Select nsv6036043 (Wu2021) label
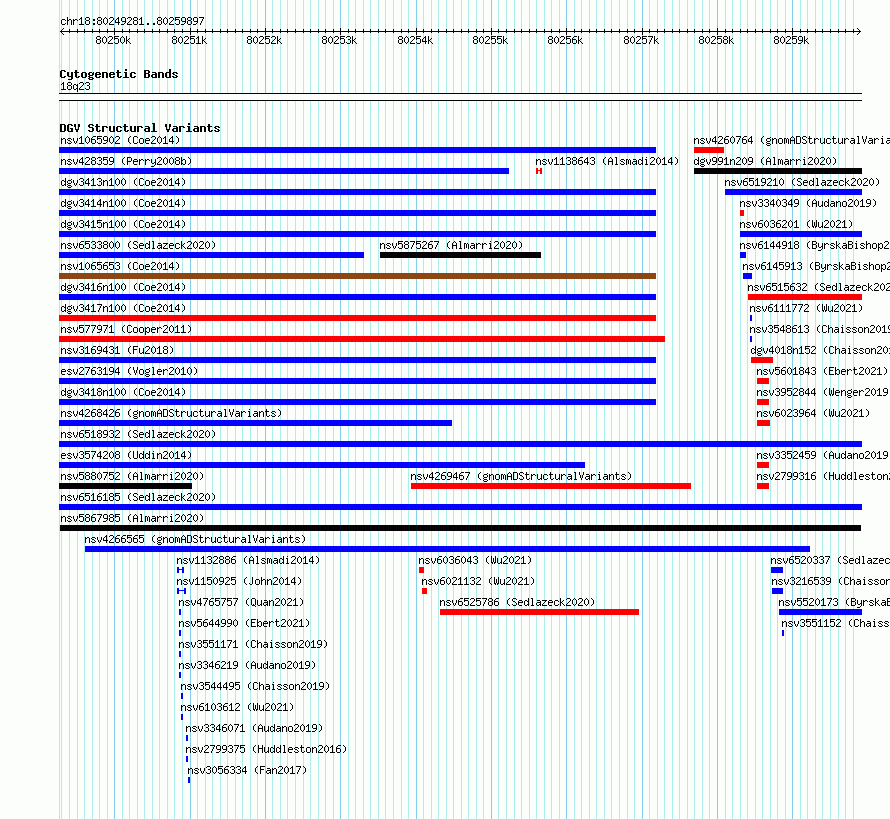The image size is (890, 819). [475, 560]
